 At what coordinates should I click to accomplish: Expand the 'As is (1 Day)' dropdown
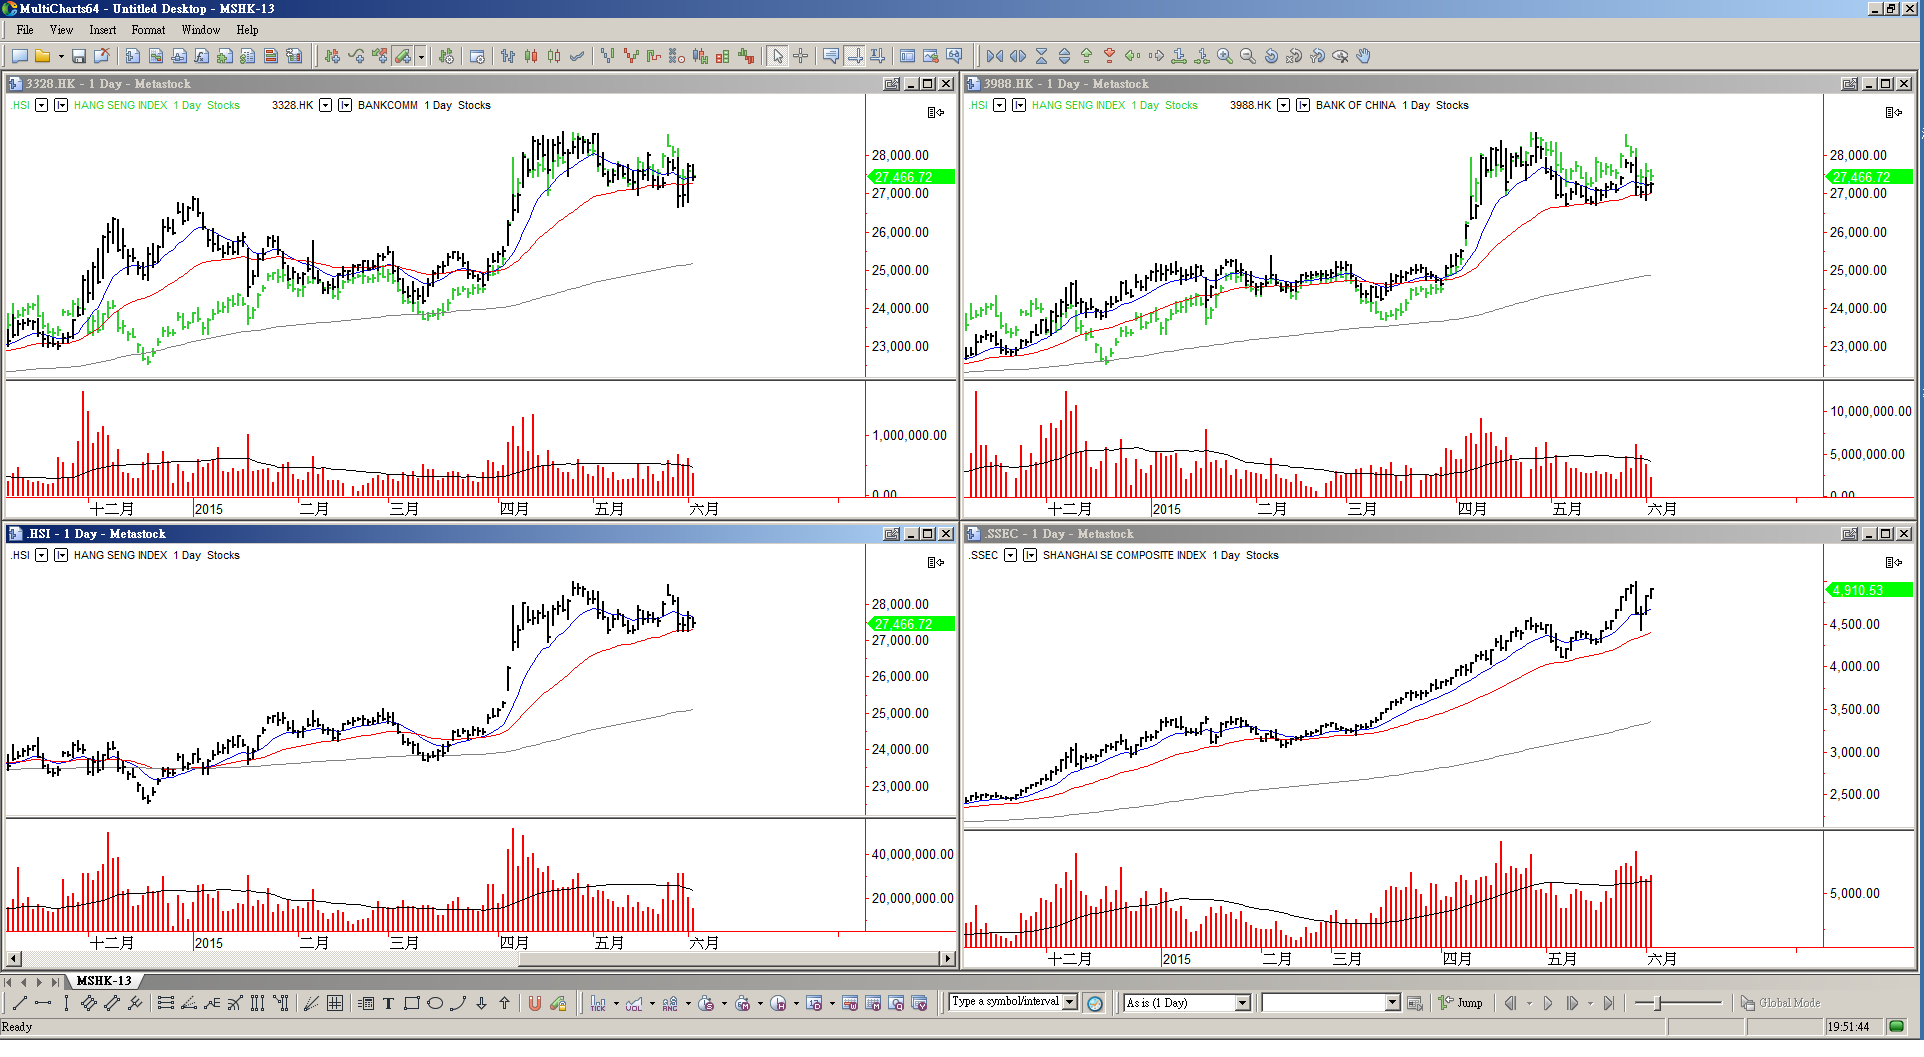point(1243,1003)
